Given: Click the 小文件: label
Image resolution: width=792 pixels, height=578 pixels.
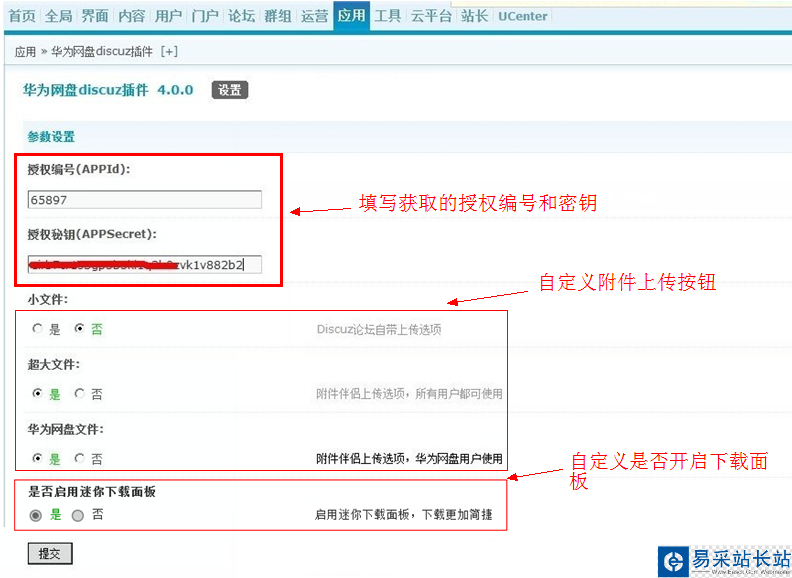Looking at the screenshot, I should pos(48,300).
